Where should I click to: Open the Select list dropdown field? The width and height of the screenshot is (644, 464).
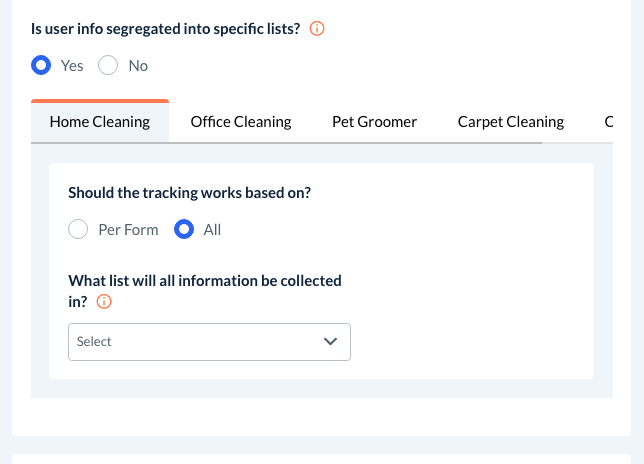(x=195, y=341)
